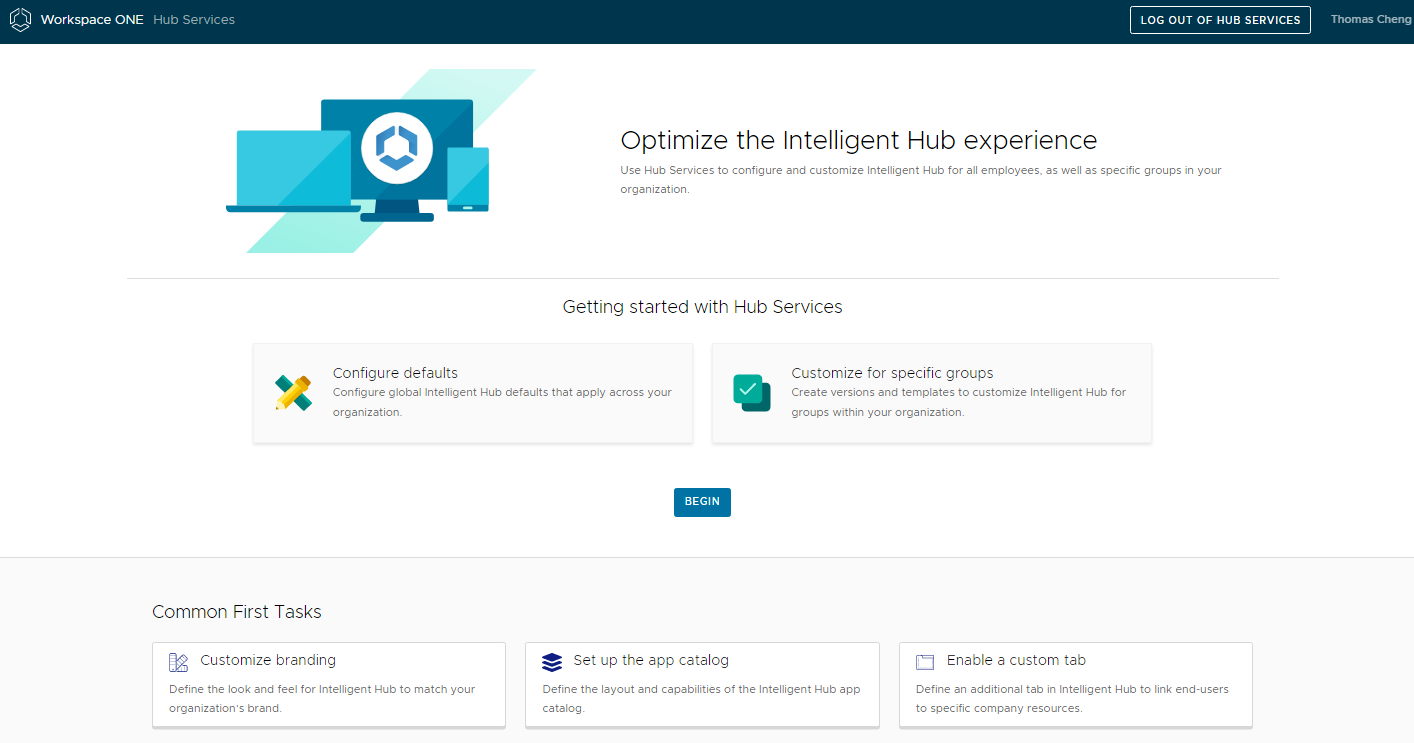Viewport: 1414px width, 743px height.
Task: Select the Configure defaults wrench icon
Action: click(293, 392)
